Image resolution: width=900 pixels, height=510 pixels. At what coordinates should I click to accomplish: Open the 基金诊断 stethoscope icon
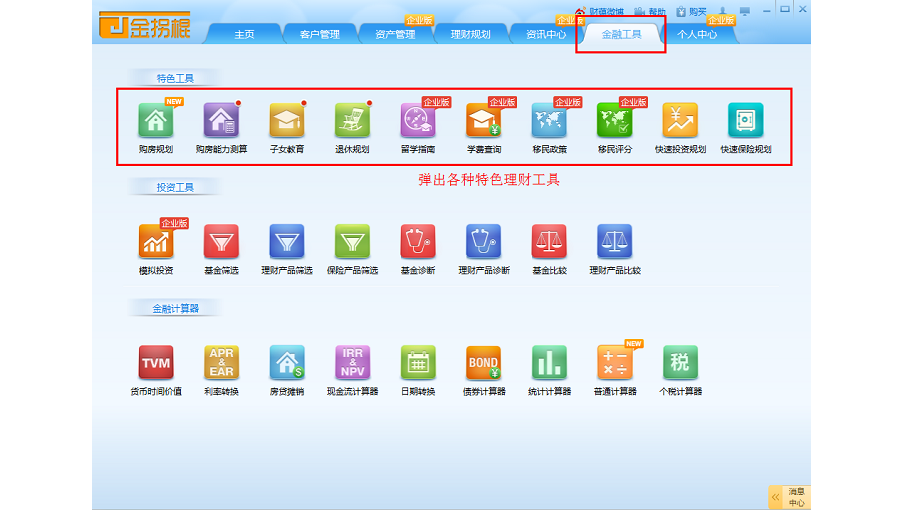point(417,242)
